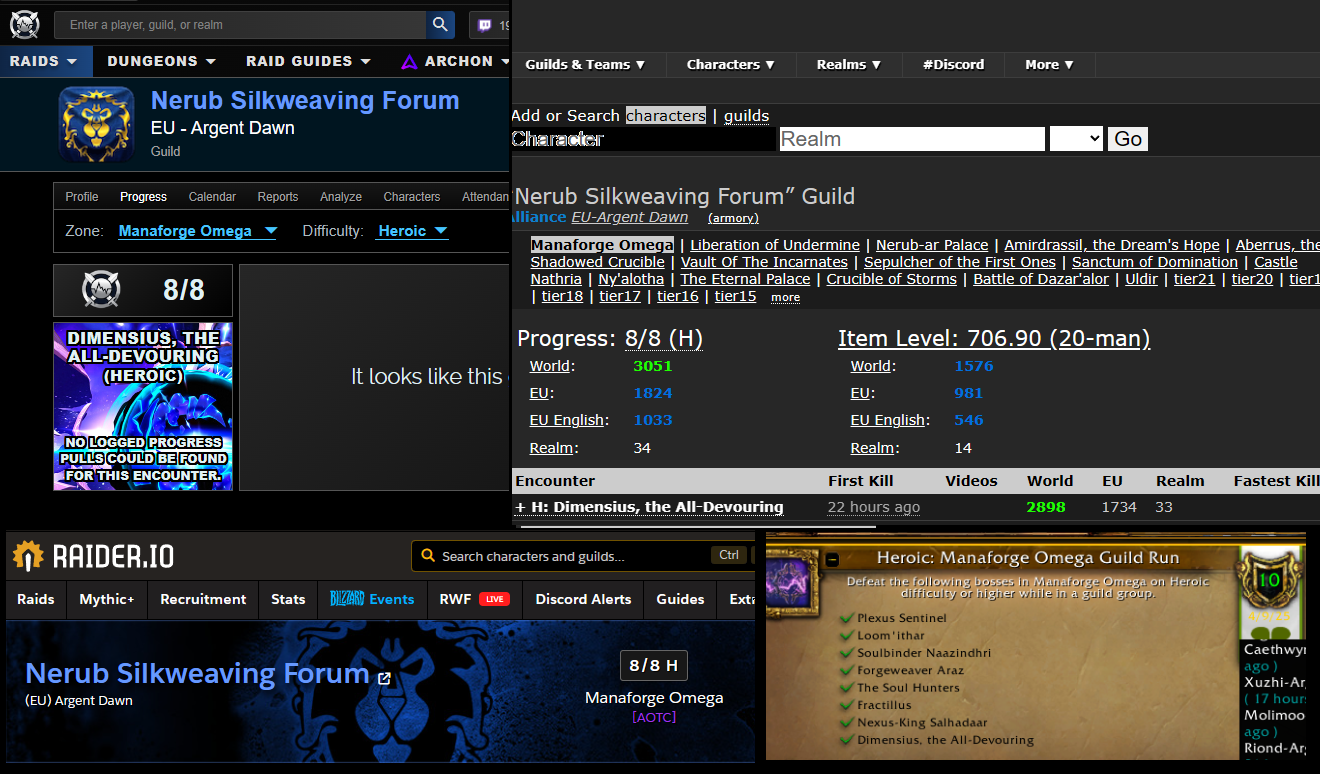The height and width of the screenshot is (774, 1320).
Task: Click the Blizzard logo in Raider.IO Events tab
Action: (347, 599)
